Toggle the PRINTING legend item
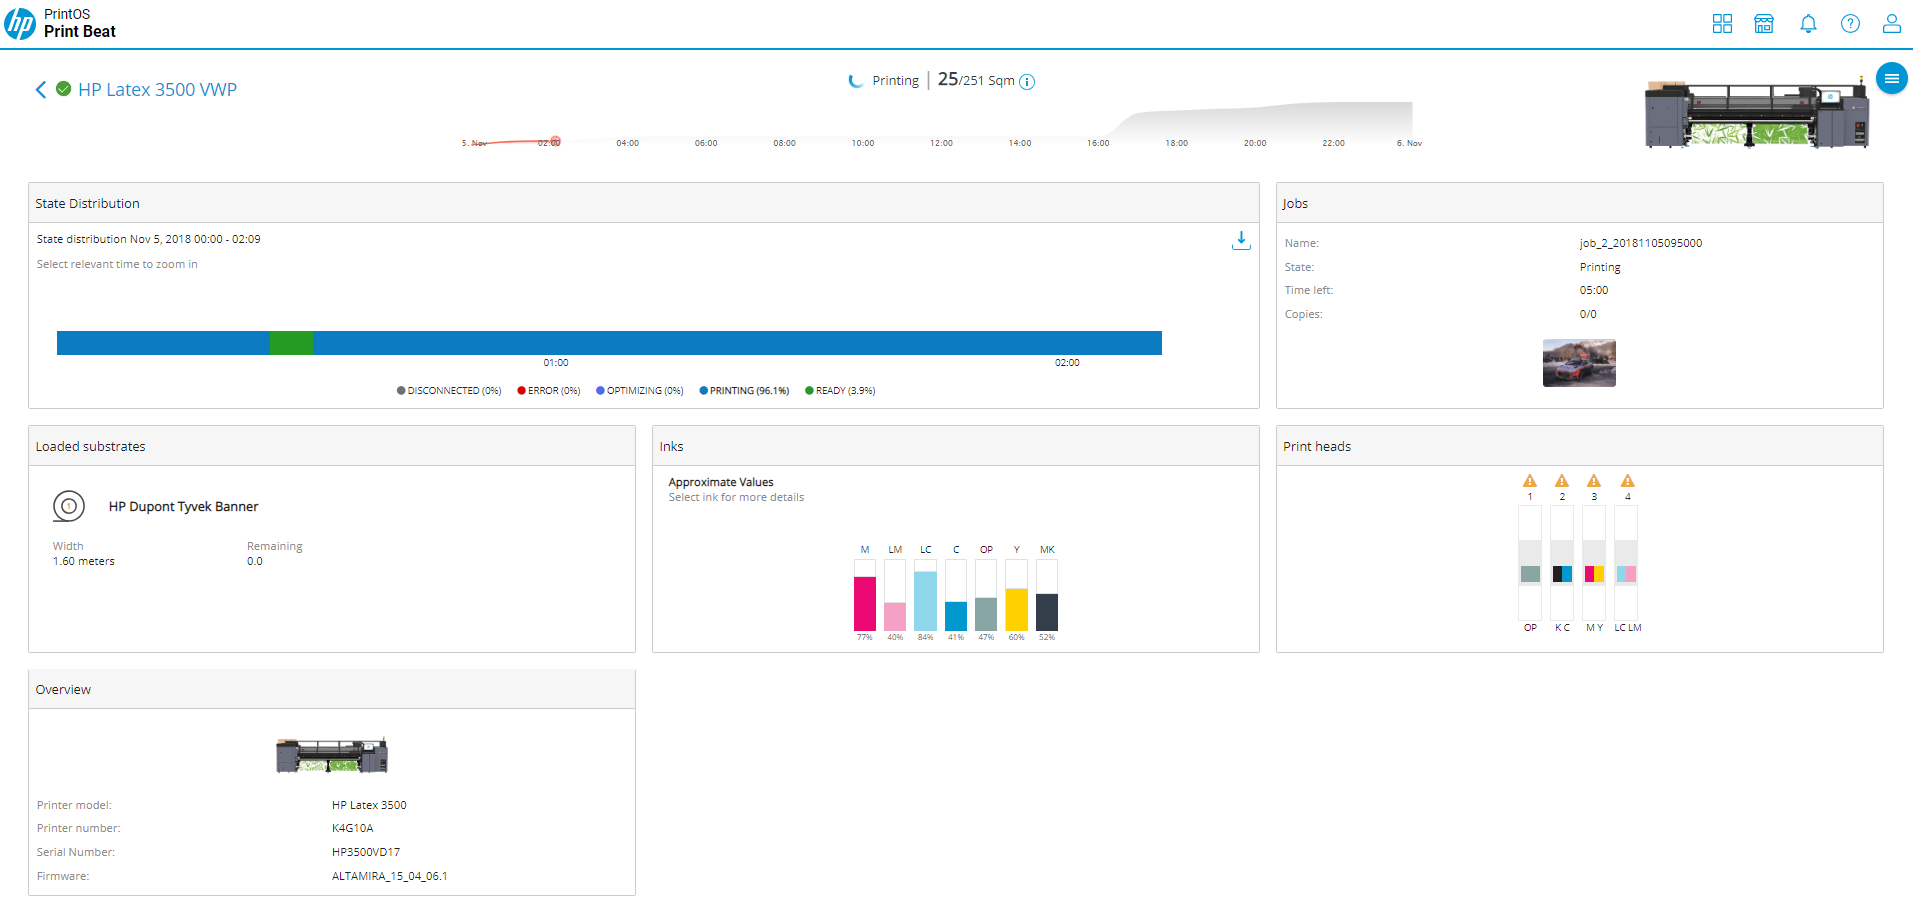1913x902 pixels. tap(744, 391)
